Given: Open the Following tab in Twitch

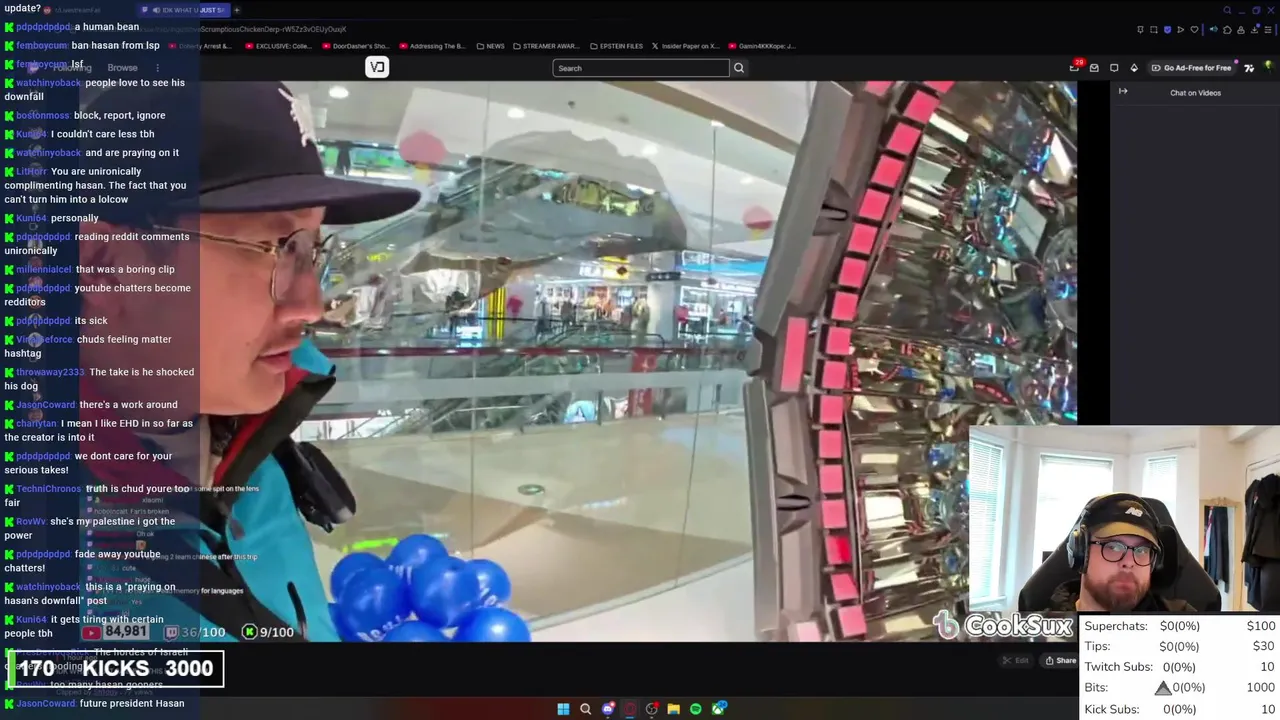Looking at the screenshot, I should (72, 68).
